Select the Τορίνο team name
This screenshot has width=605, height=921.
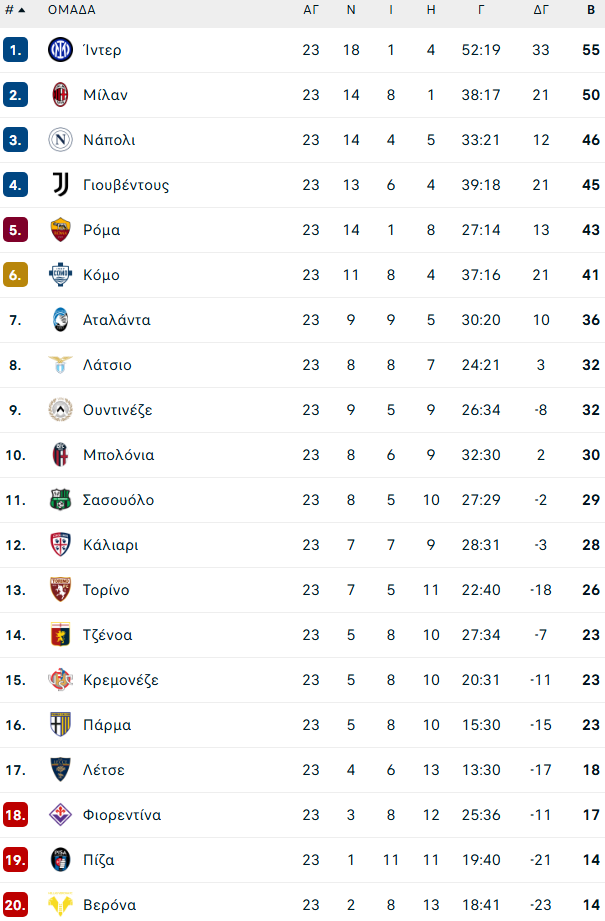click(x=106, y=590)
